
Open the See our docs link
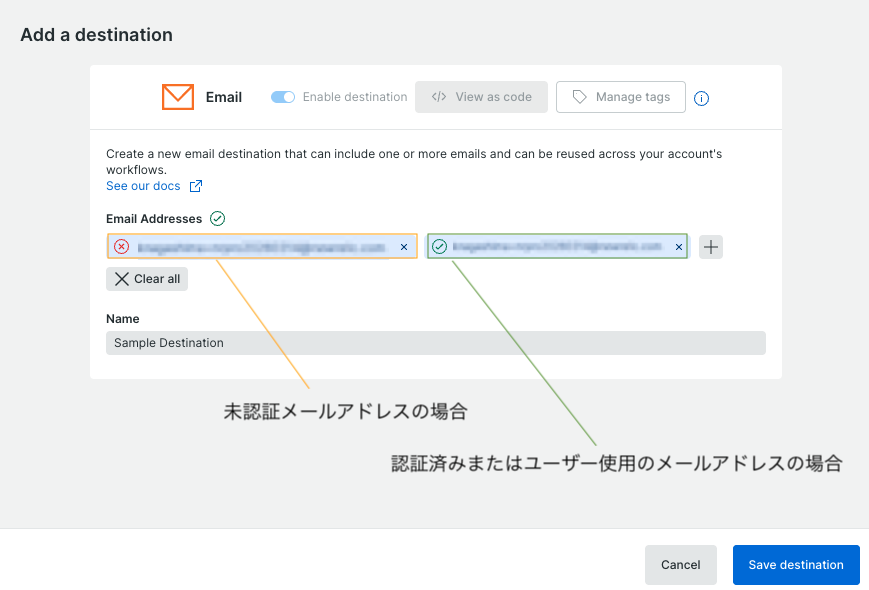[143, 186]
